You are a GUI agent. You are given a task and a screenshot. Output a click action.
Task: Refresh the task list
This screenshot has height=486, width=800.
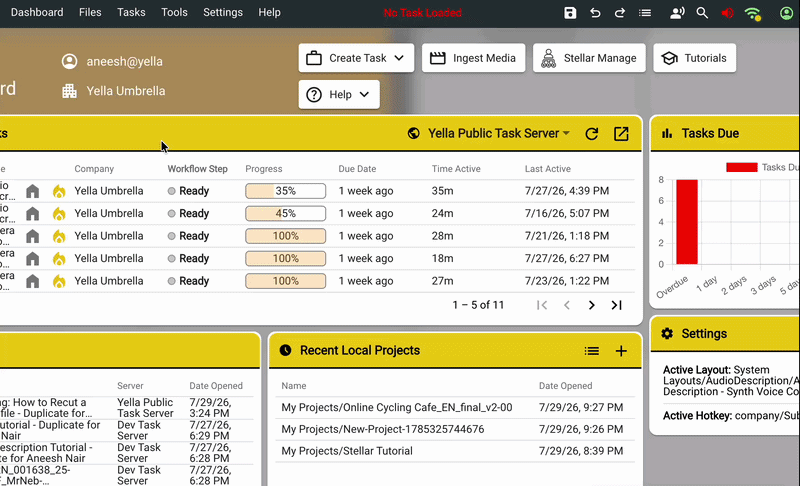coord(592,134)
